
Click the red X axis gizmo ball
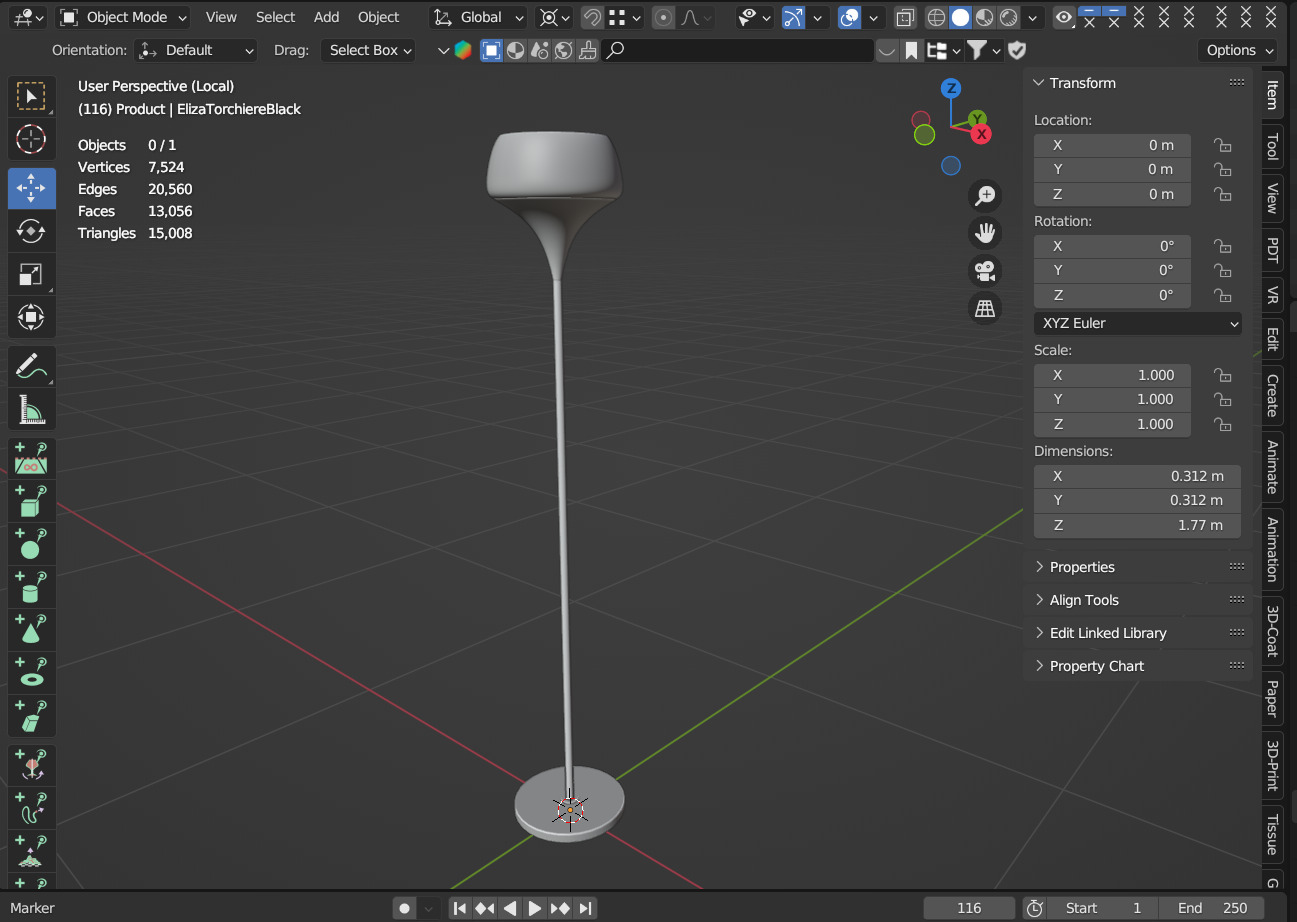982,133
